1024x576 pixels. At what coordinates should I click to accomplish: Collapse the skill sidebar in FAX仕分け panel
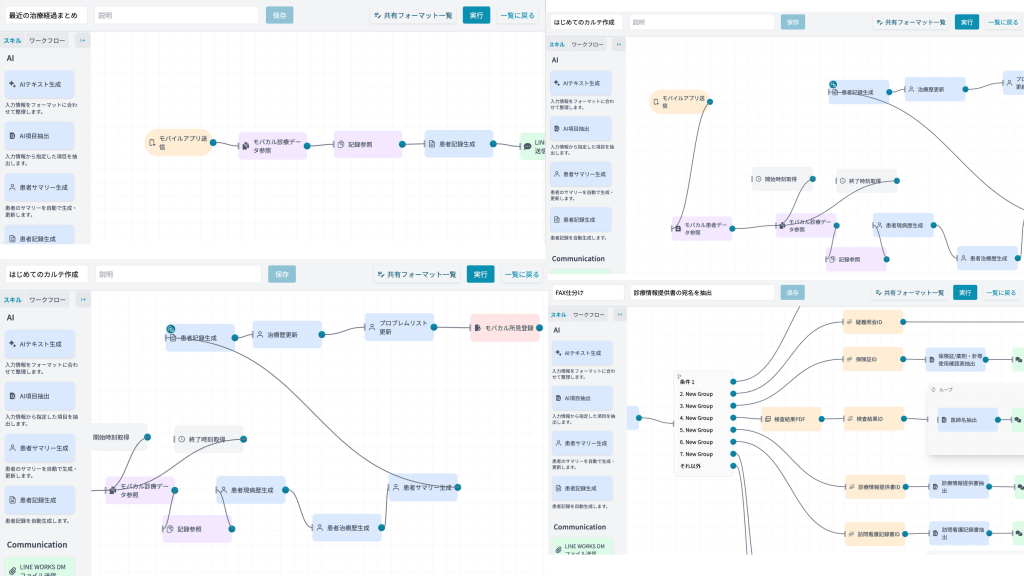620,314
